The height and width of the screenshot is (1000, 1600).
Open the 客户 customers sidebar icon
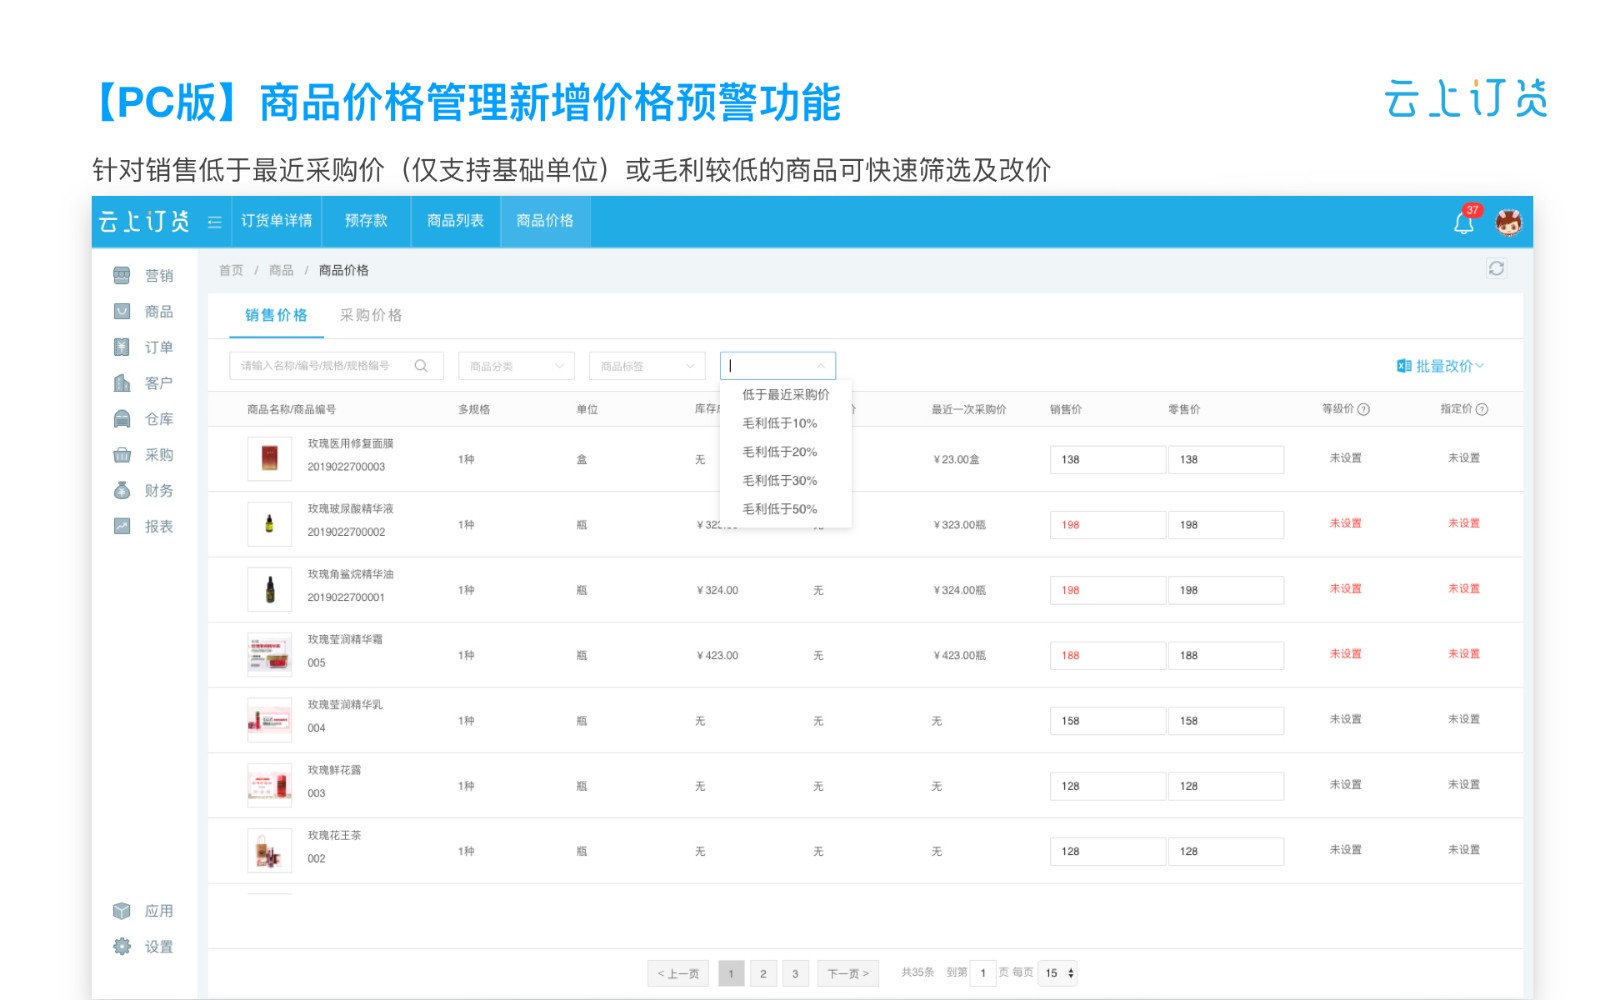(x=122, y=383)
